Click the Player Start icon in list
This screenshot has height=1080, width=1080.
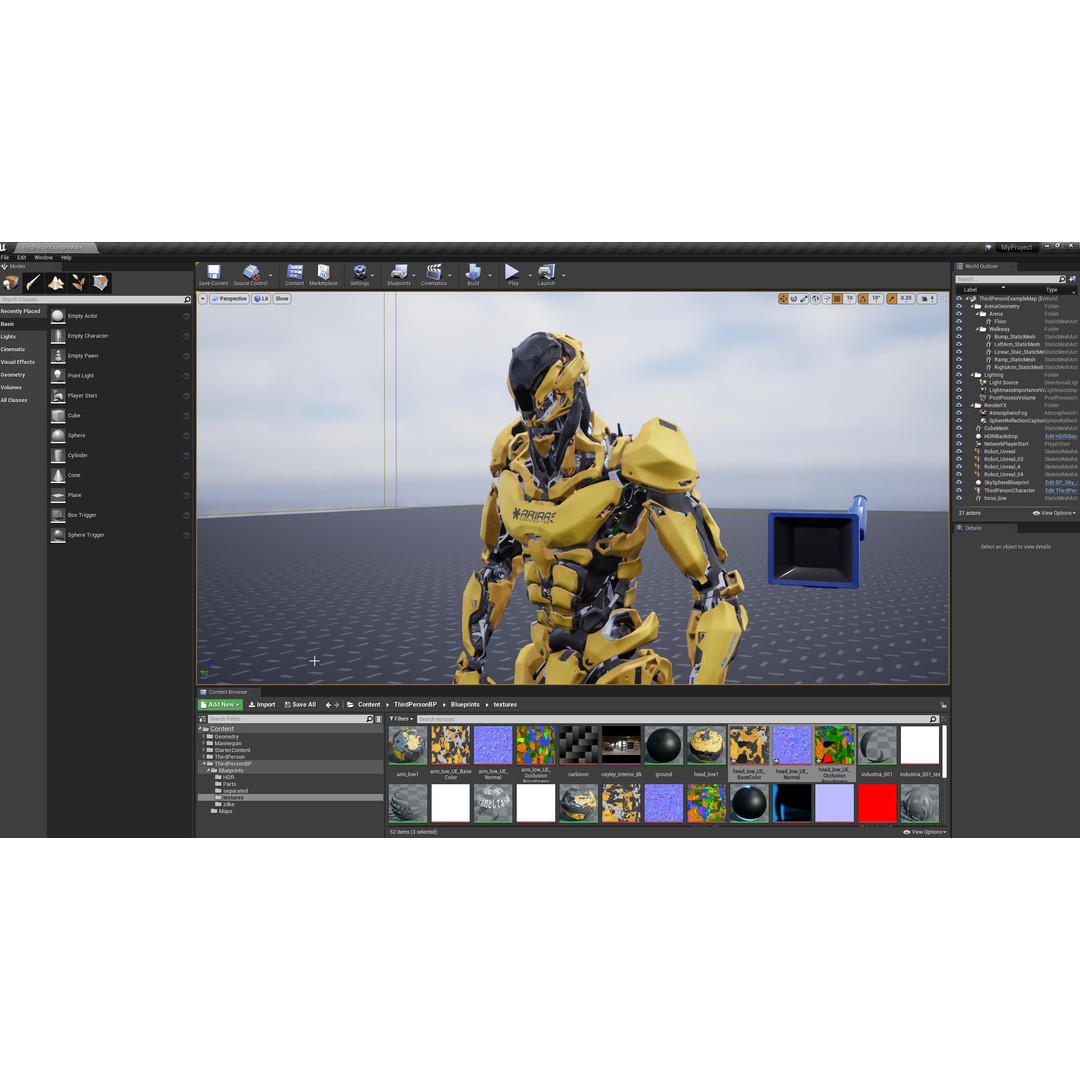coord(58,395)
